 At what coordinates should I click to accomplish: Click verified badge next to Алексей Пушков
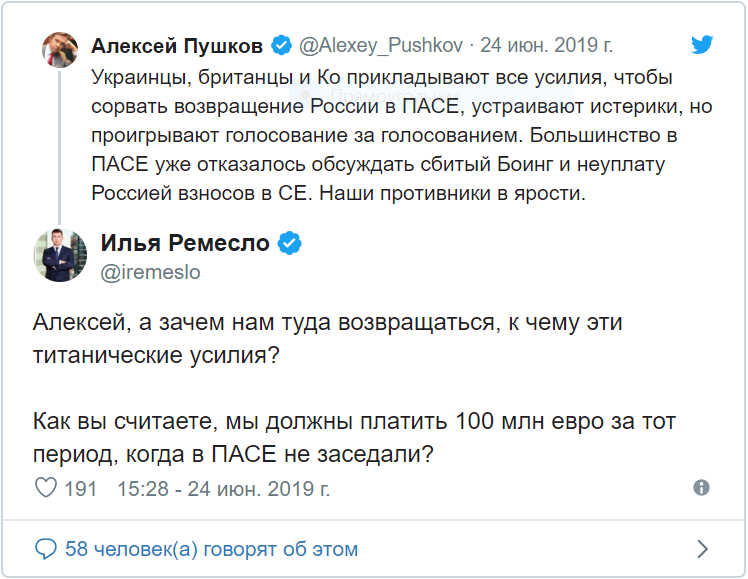(x=281, y=46)
